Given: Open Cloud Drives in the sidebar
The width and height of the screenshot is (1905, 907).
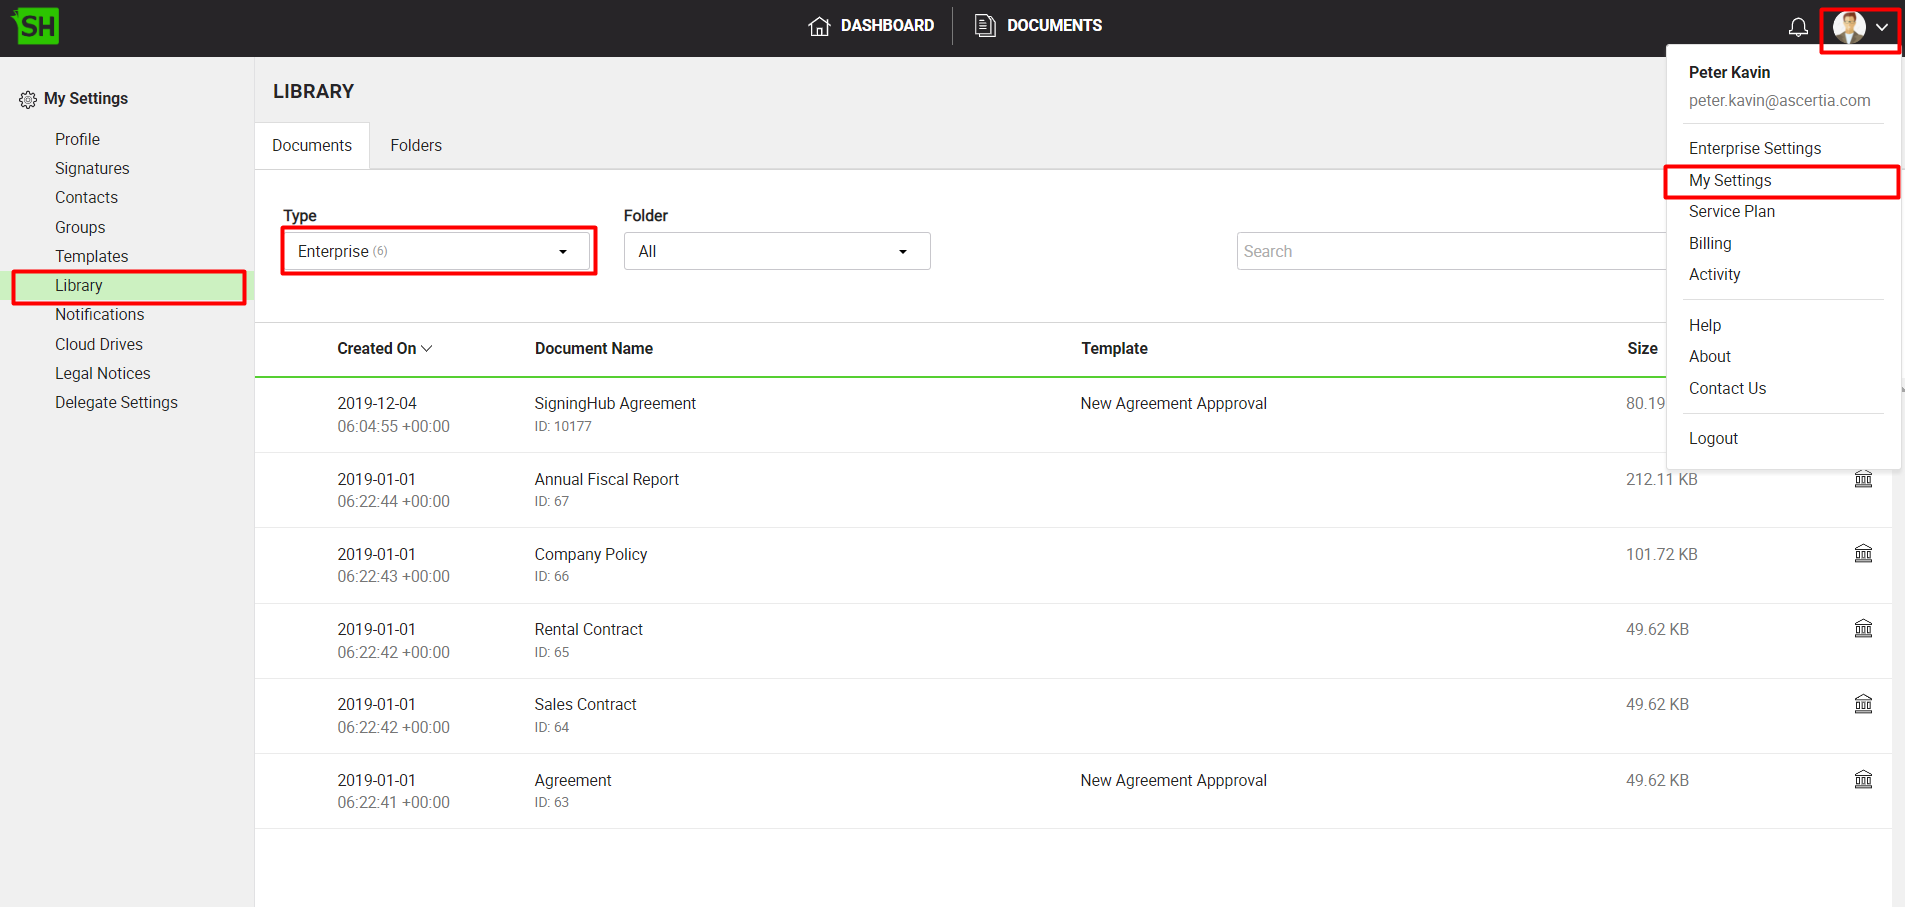Looking at the screenshot, I should pos(99,344).
